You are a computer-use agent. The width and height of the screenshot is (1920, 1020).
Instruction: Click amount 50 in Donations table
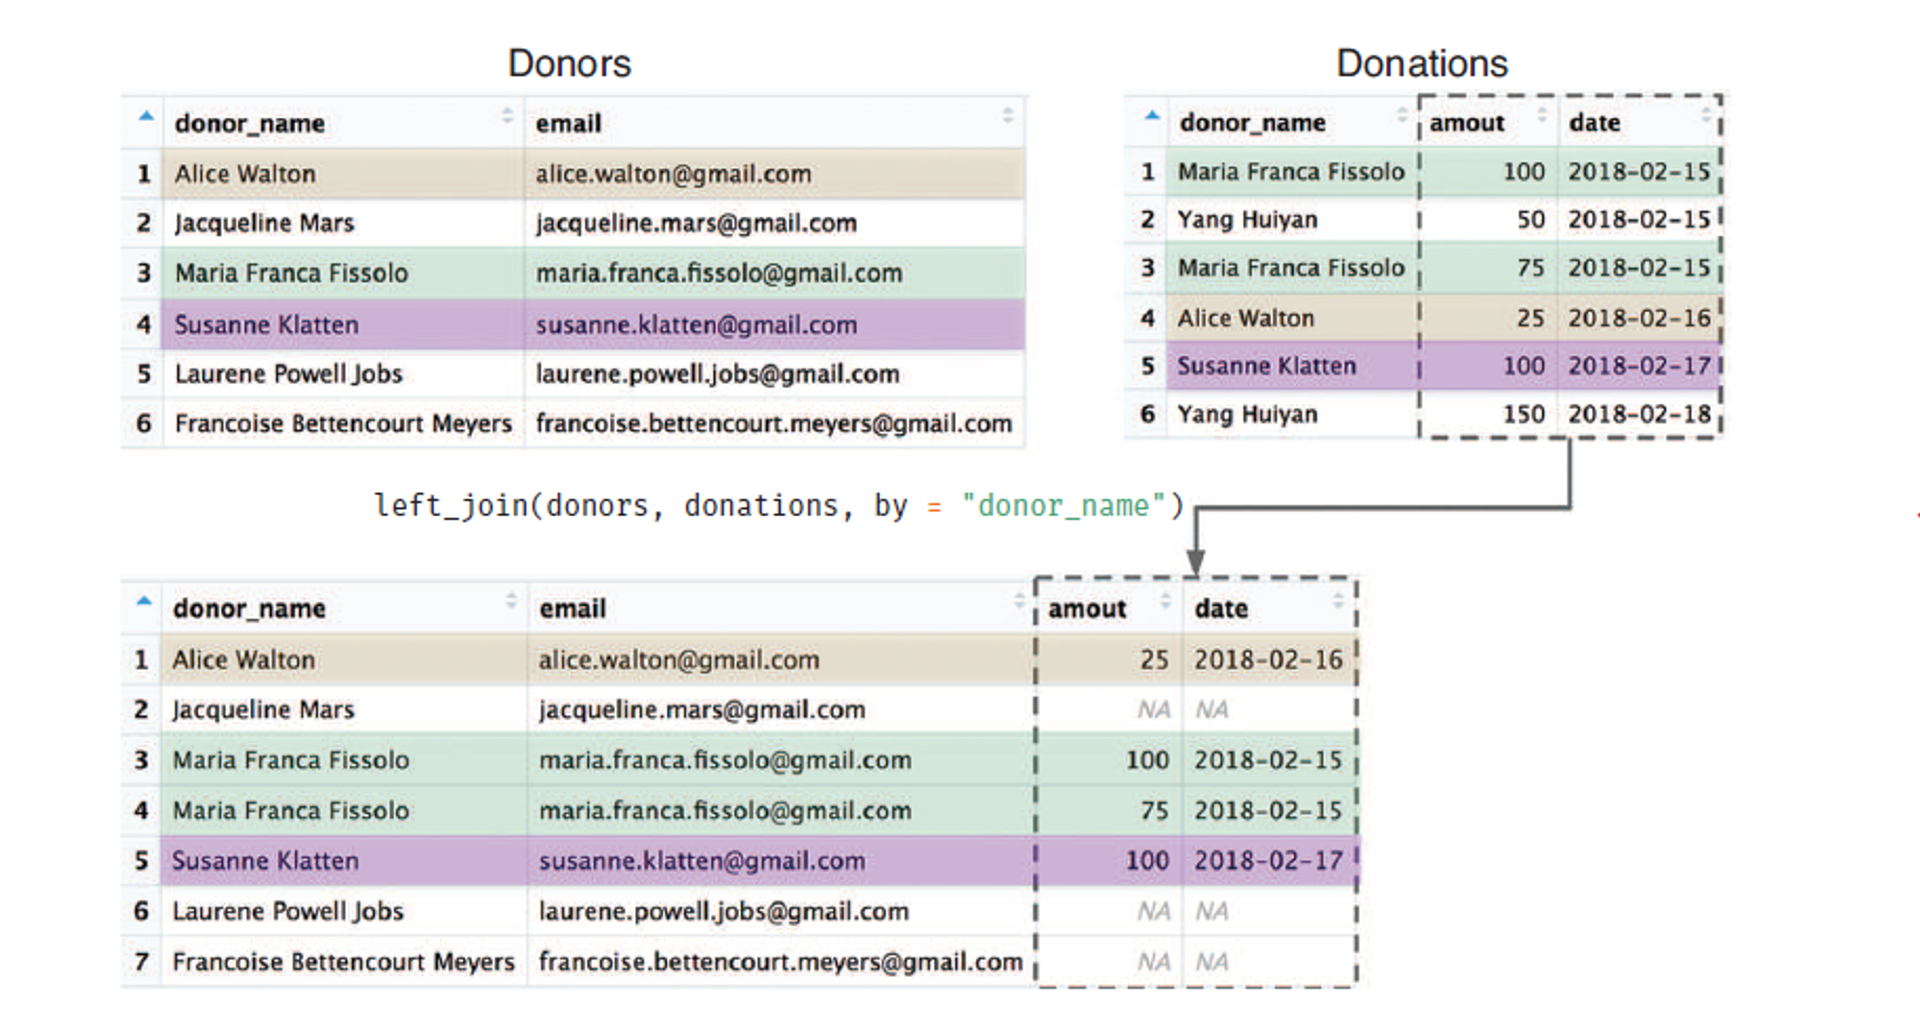[1530, 220]
